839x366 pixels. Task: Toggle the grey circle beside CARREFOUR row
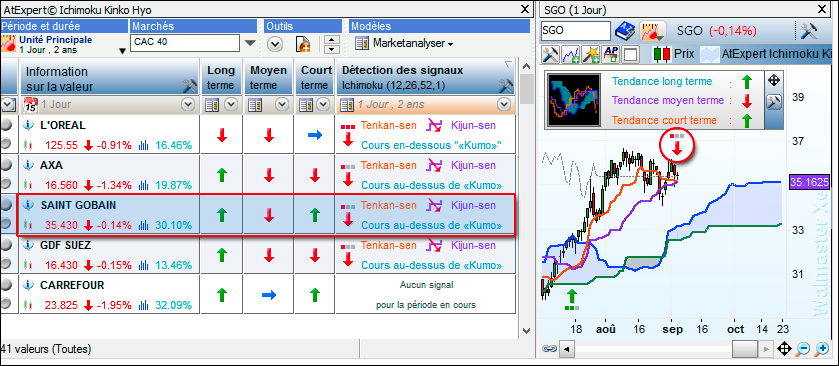[5, 285]
